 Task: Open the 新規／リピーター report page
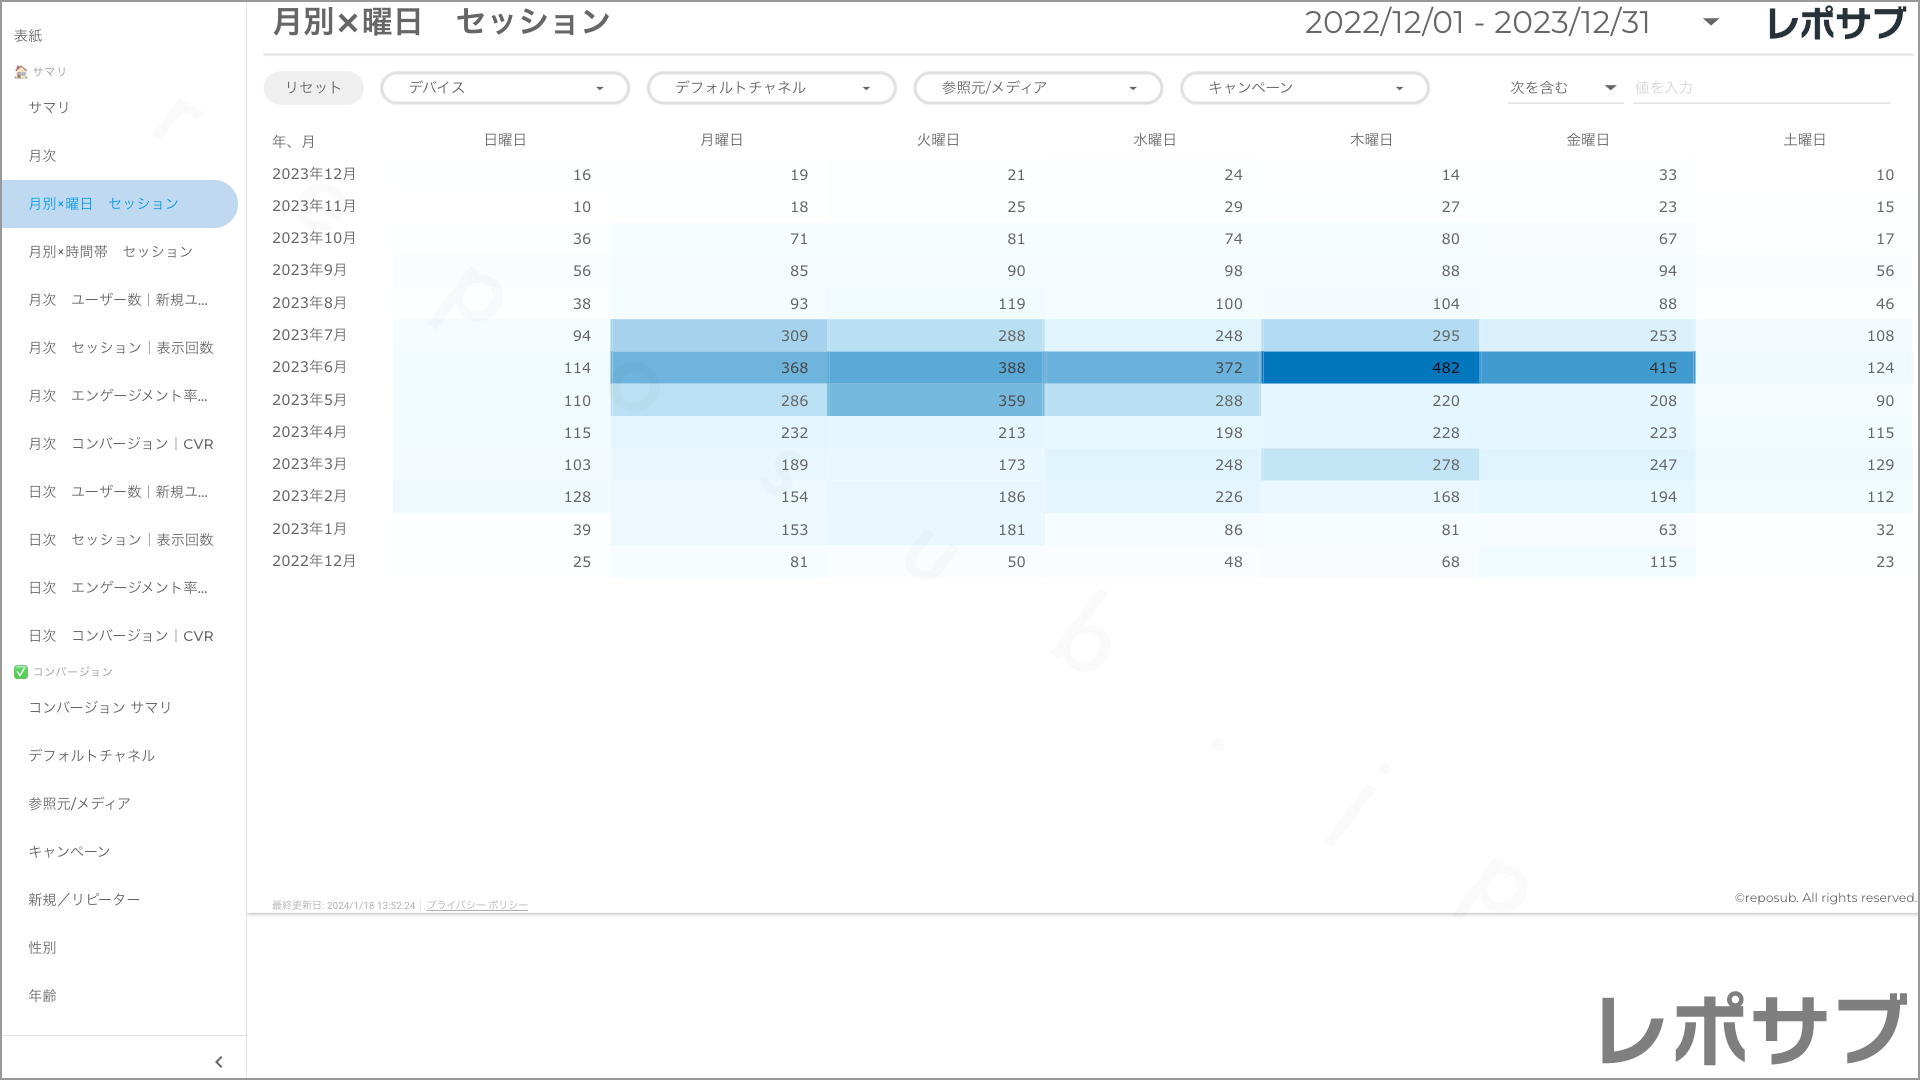pos(84,900)
